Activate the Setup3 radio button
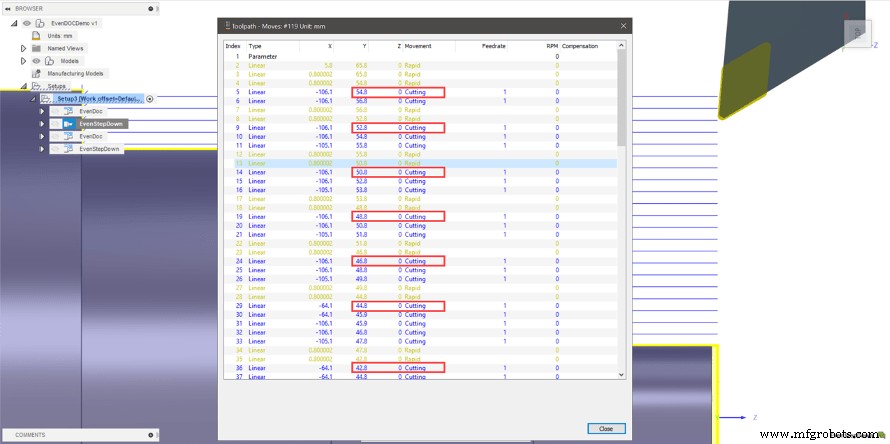The height and width of the screenshot is (444, 890). click(x=149, y=99)
